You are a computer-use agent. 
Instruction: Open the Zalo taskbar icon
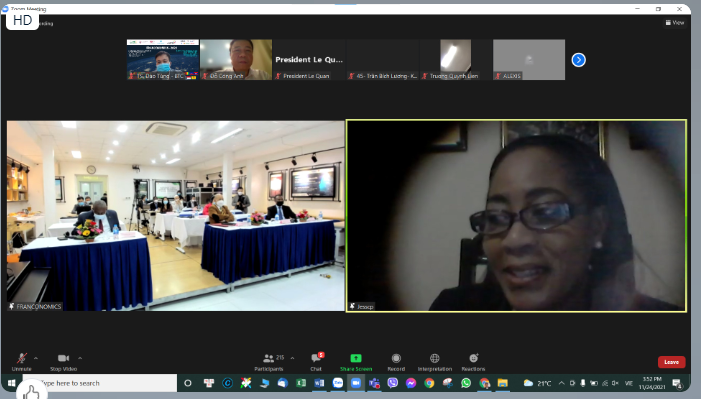coord(338,383)
